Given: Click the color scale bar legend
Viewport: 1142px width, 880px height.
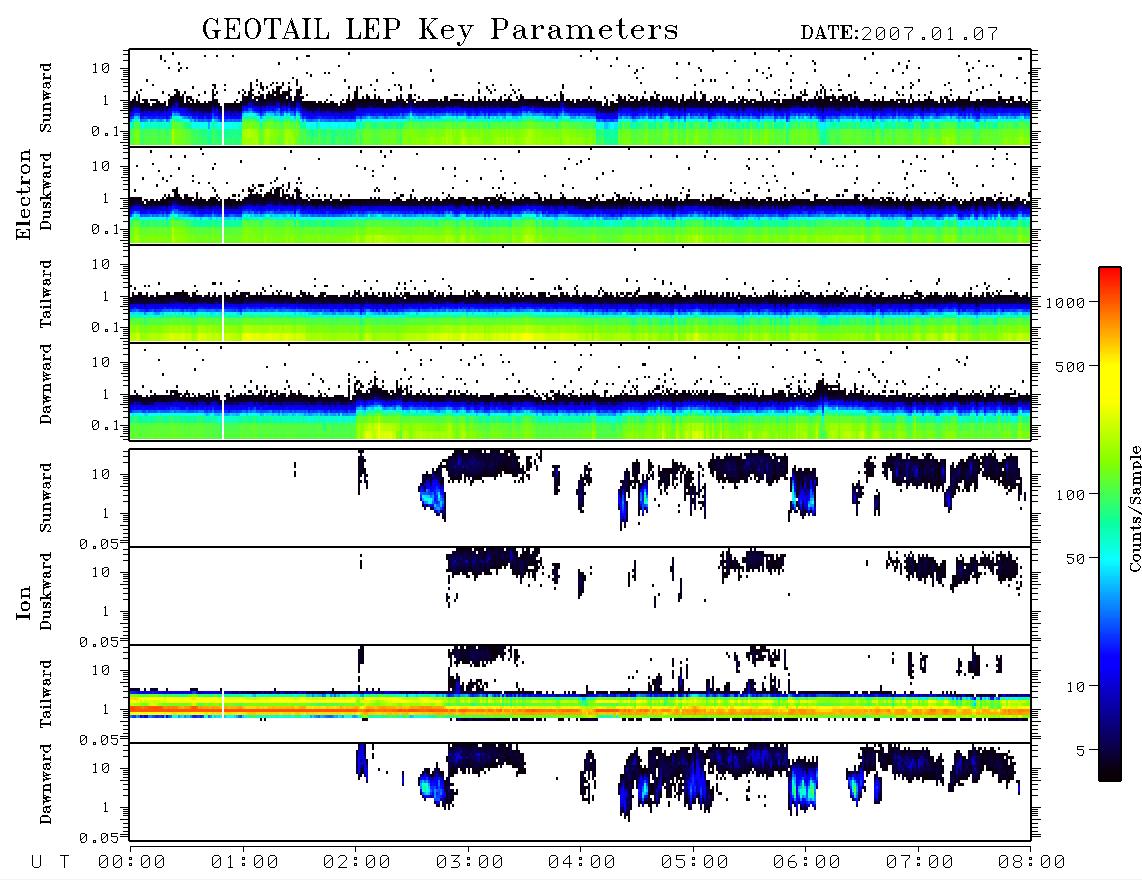Looking at the screenshot, I should 1110,524.
